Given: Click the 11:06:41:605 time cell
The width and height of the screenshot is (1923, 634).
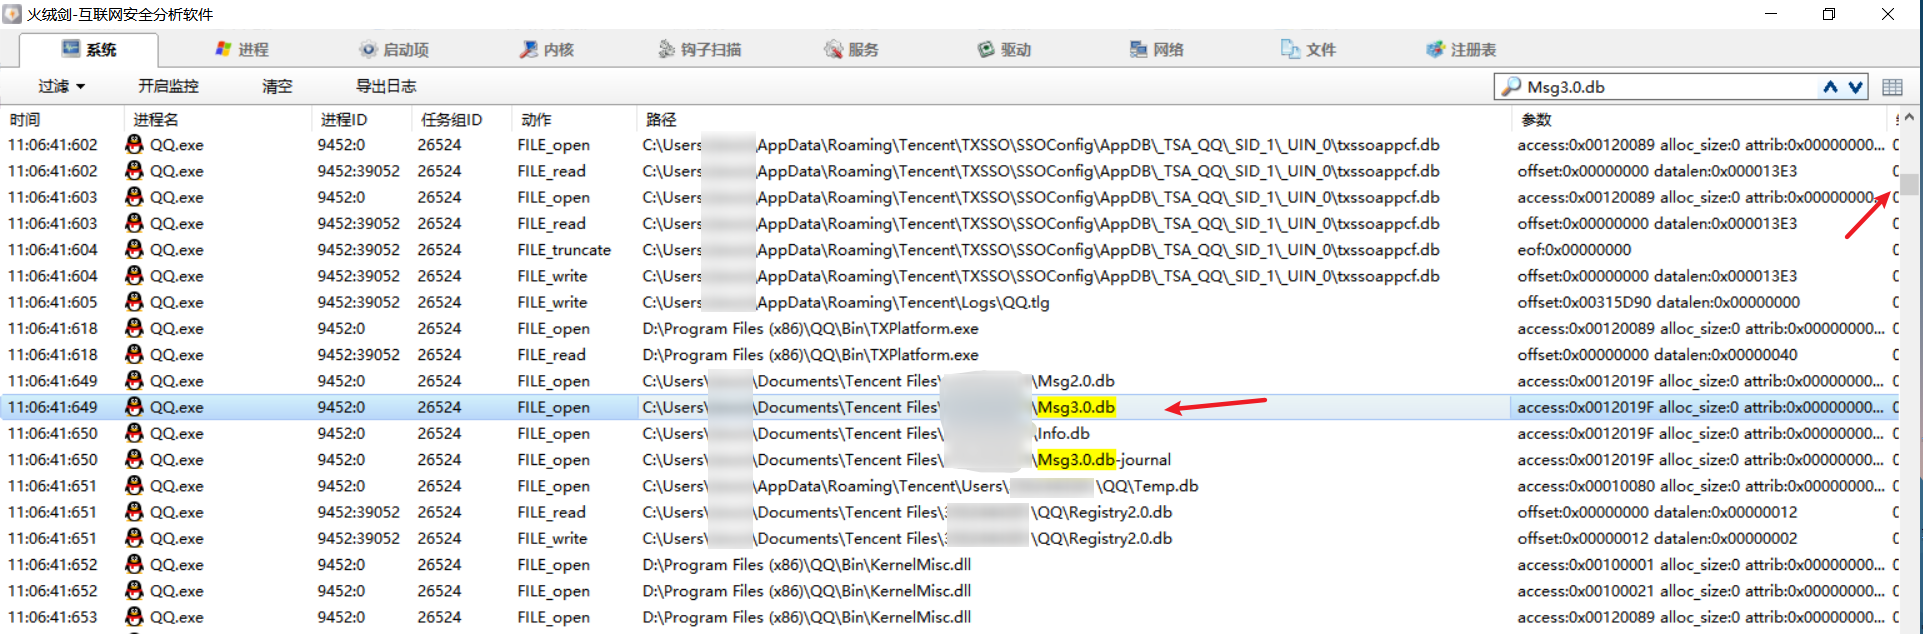Looking at the screenshot, I should [x=53, y=302].
